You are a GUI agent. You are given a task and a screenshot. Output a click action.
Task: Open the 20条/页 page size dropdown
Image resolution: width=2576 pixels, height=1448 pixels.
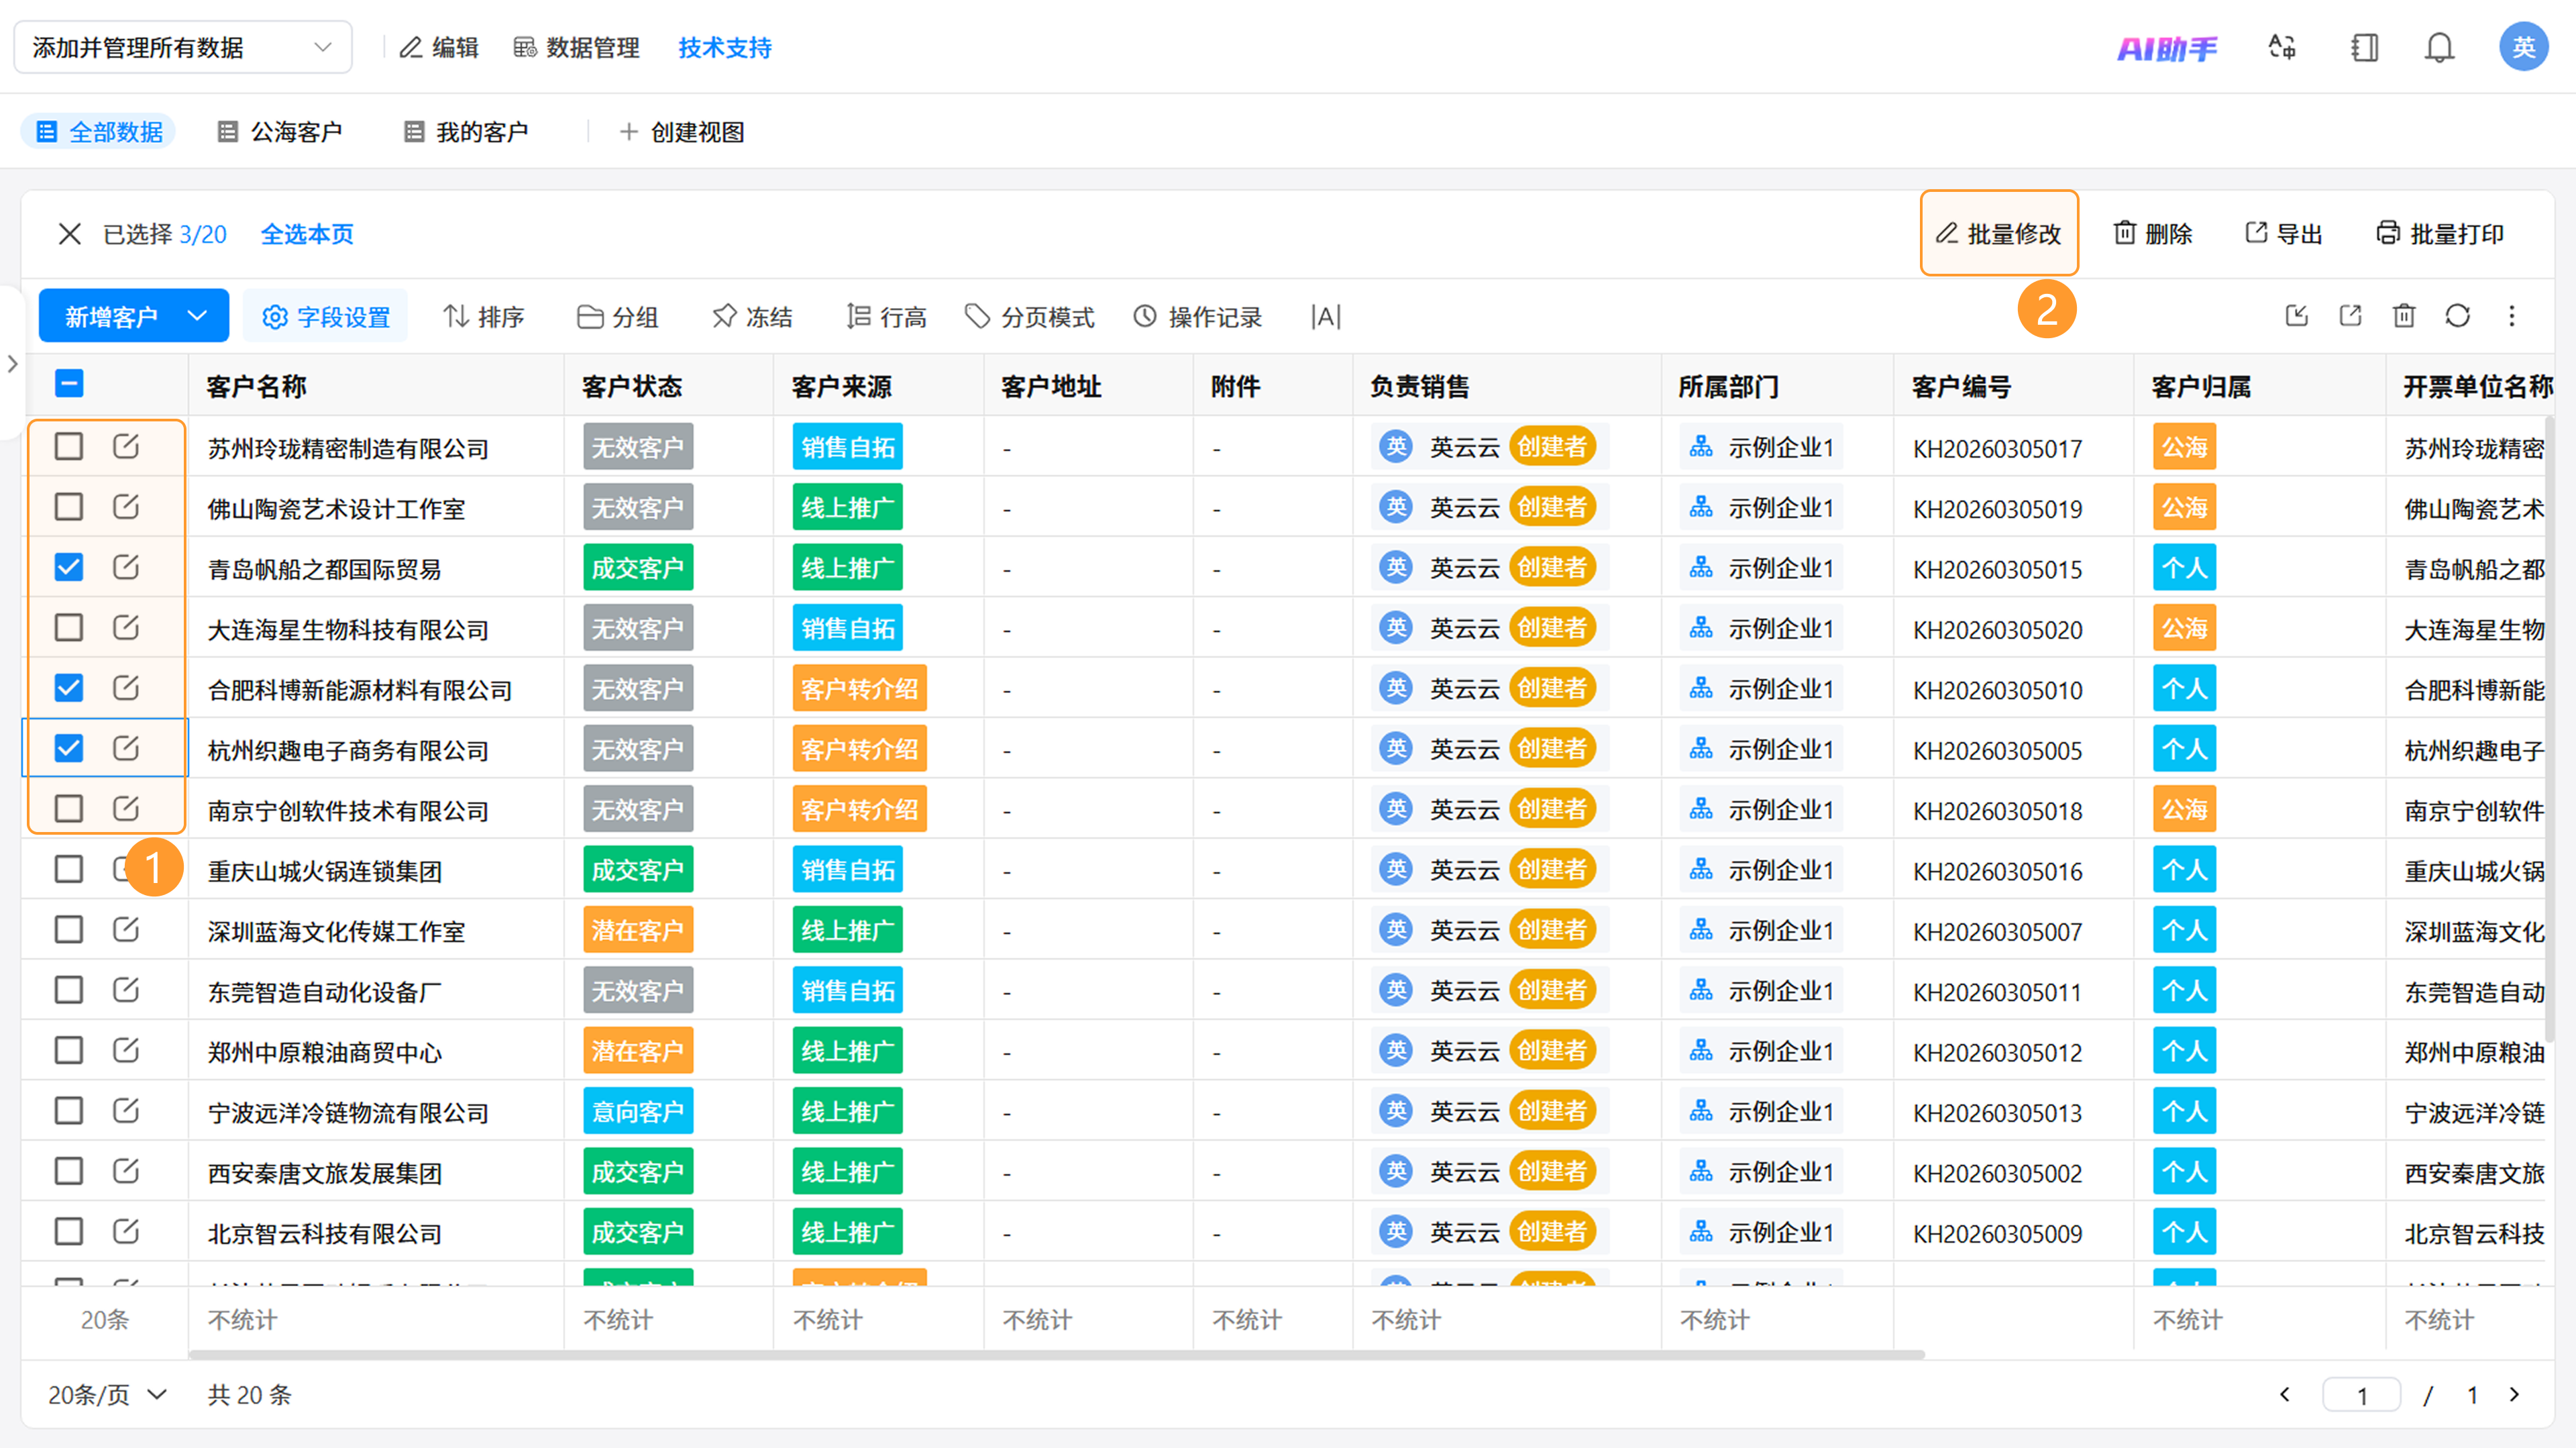(107, 1394)
